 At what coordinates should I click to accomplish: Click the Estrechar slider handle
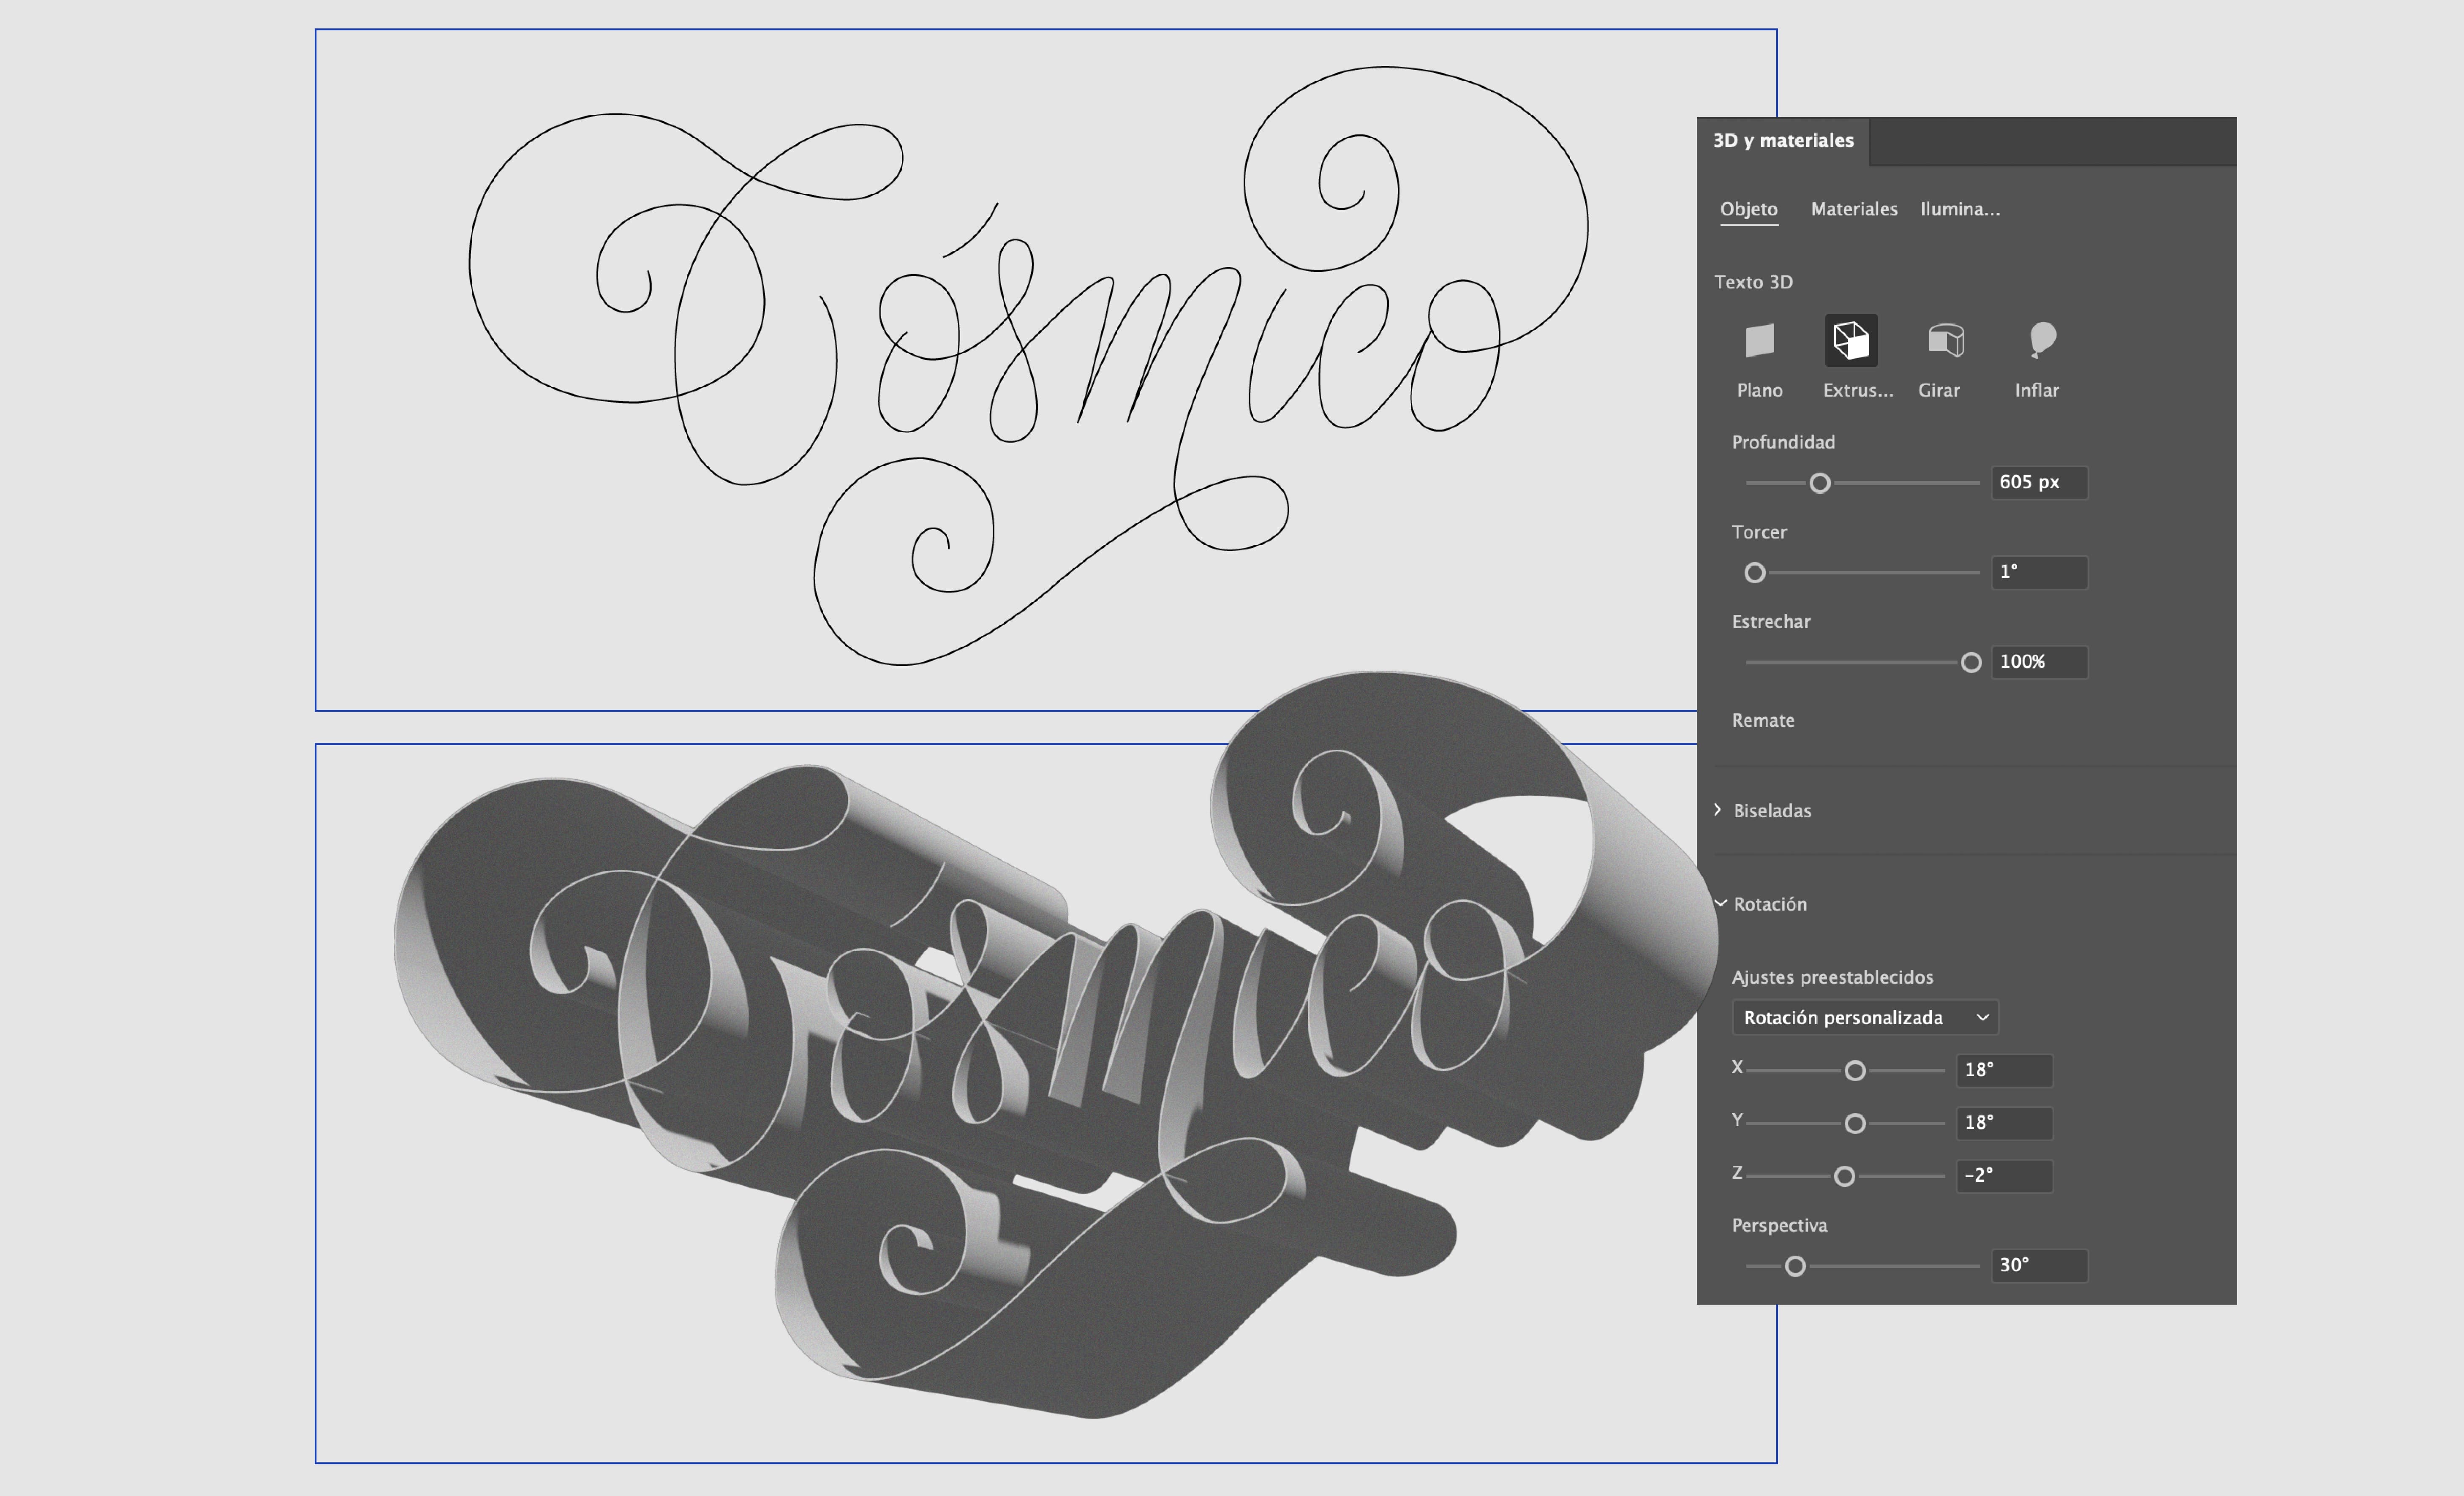point(1970,662)
